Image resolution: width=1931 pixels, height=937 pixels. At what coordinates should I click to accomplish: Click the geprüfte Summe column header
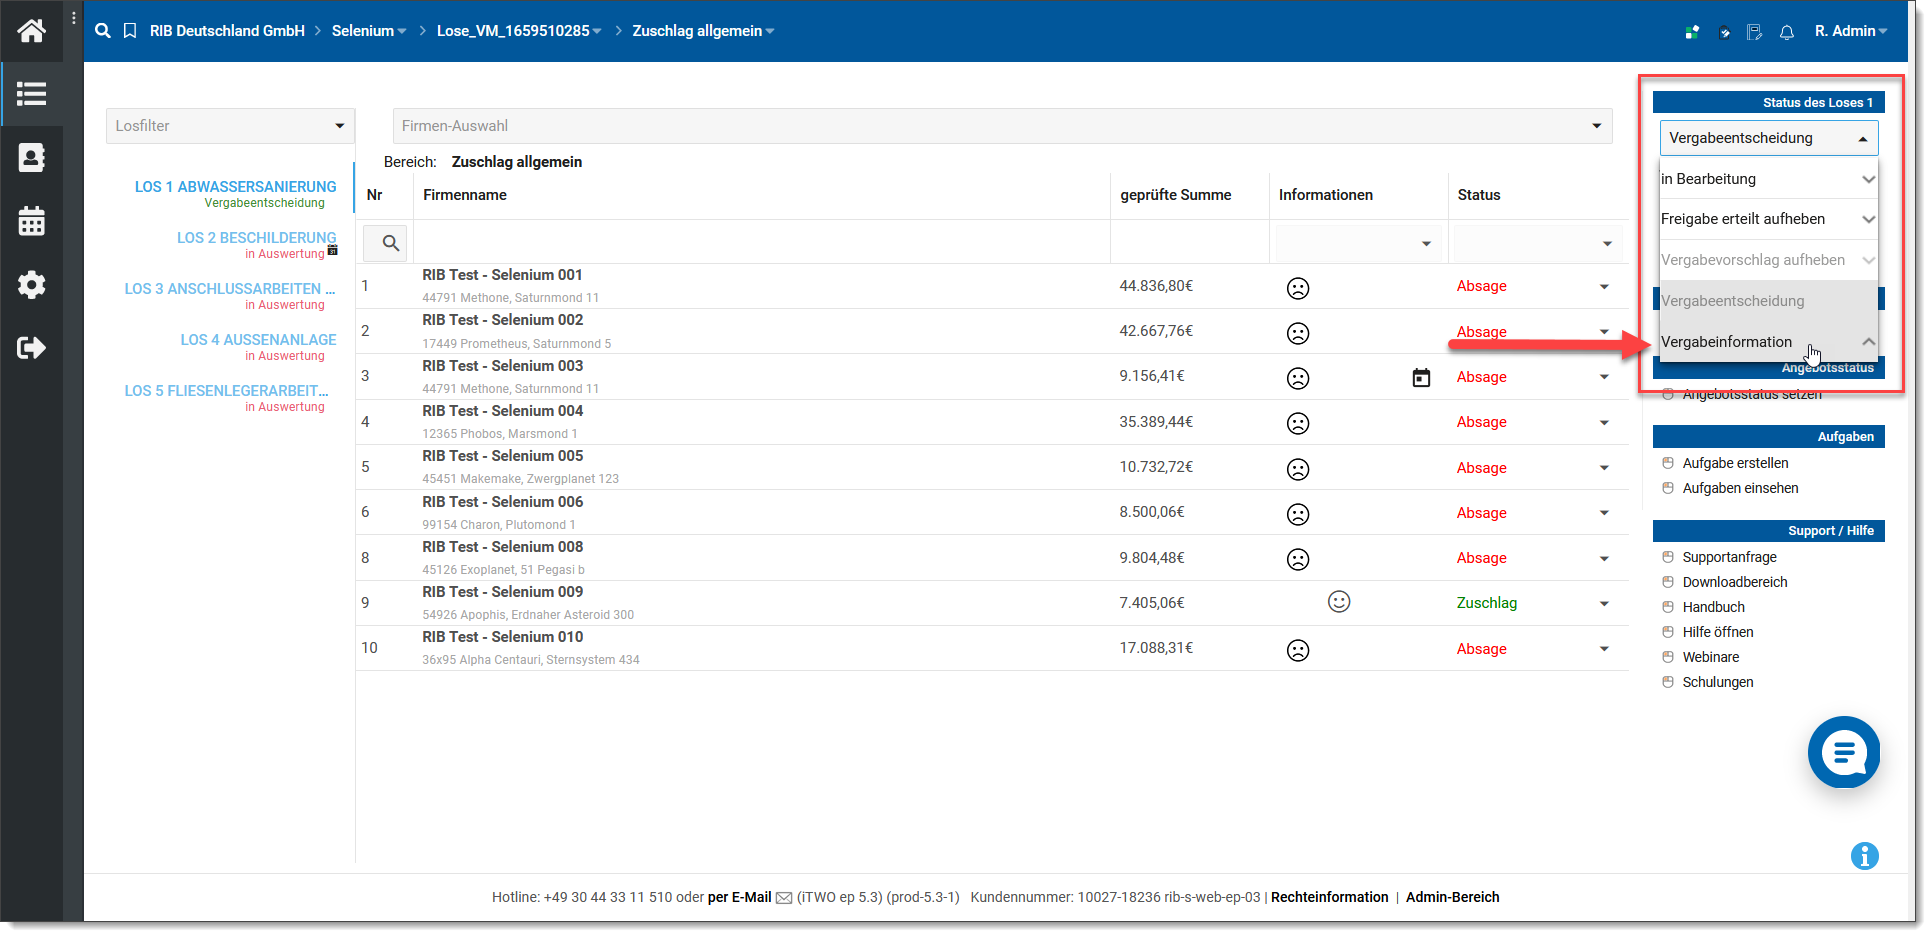(x=1175, y=195)
